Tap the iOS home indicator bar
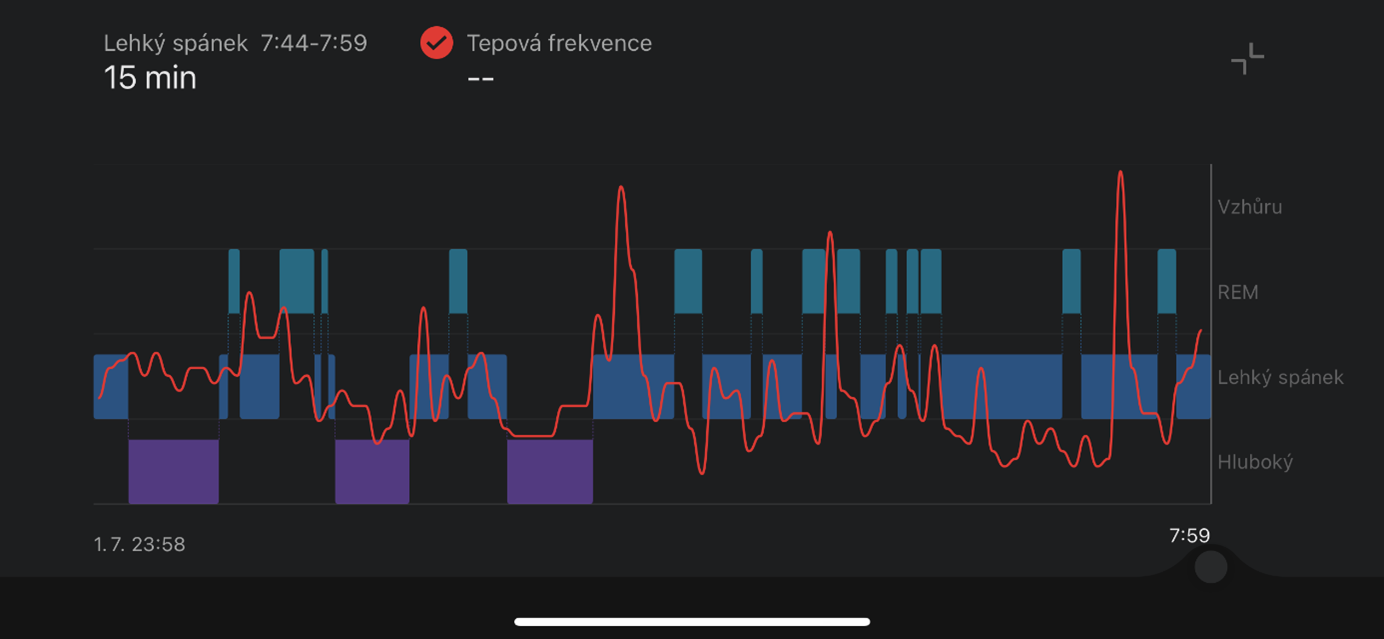The height and width of the screenshot is (639, 1384). pos(692,622)
